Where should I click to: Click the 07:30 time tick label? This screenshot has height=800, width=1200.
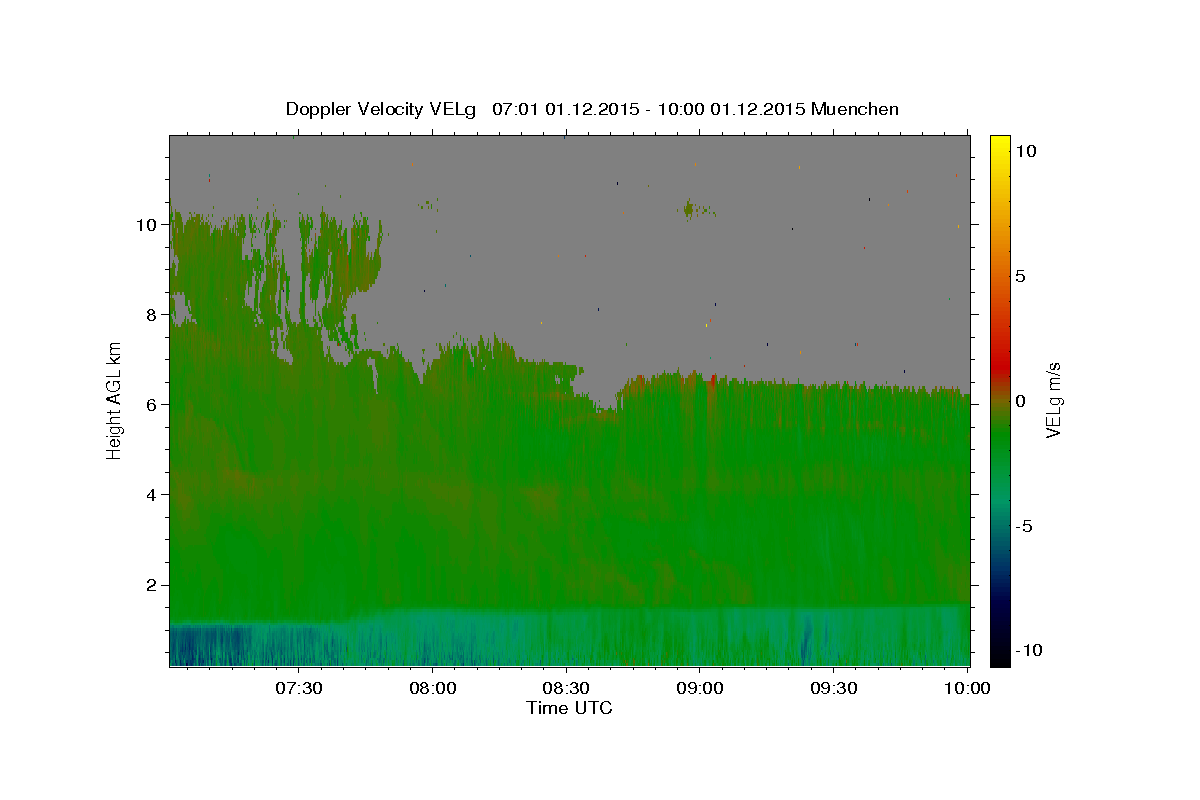pyautogui.click(x=298, y=688)
